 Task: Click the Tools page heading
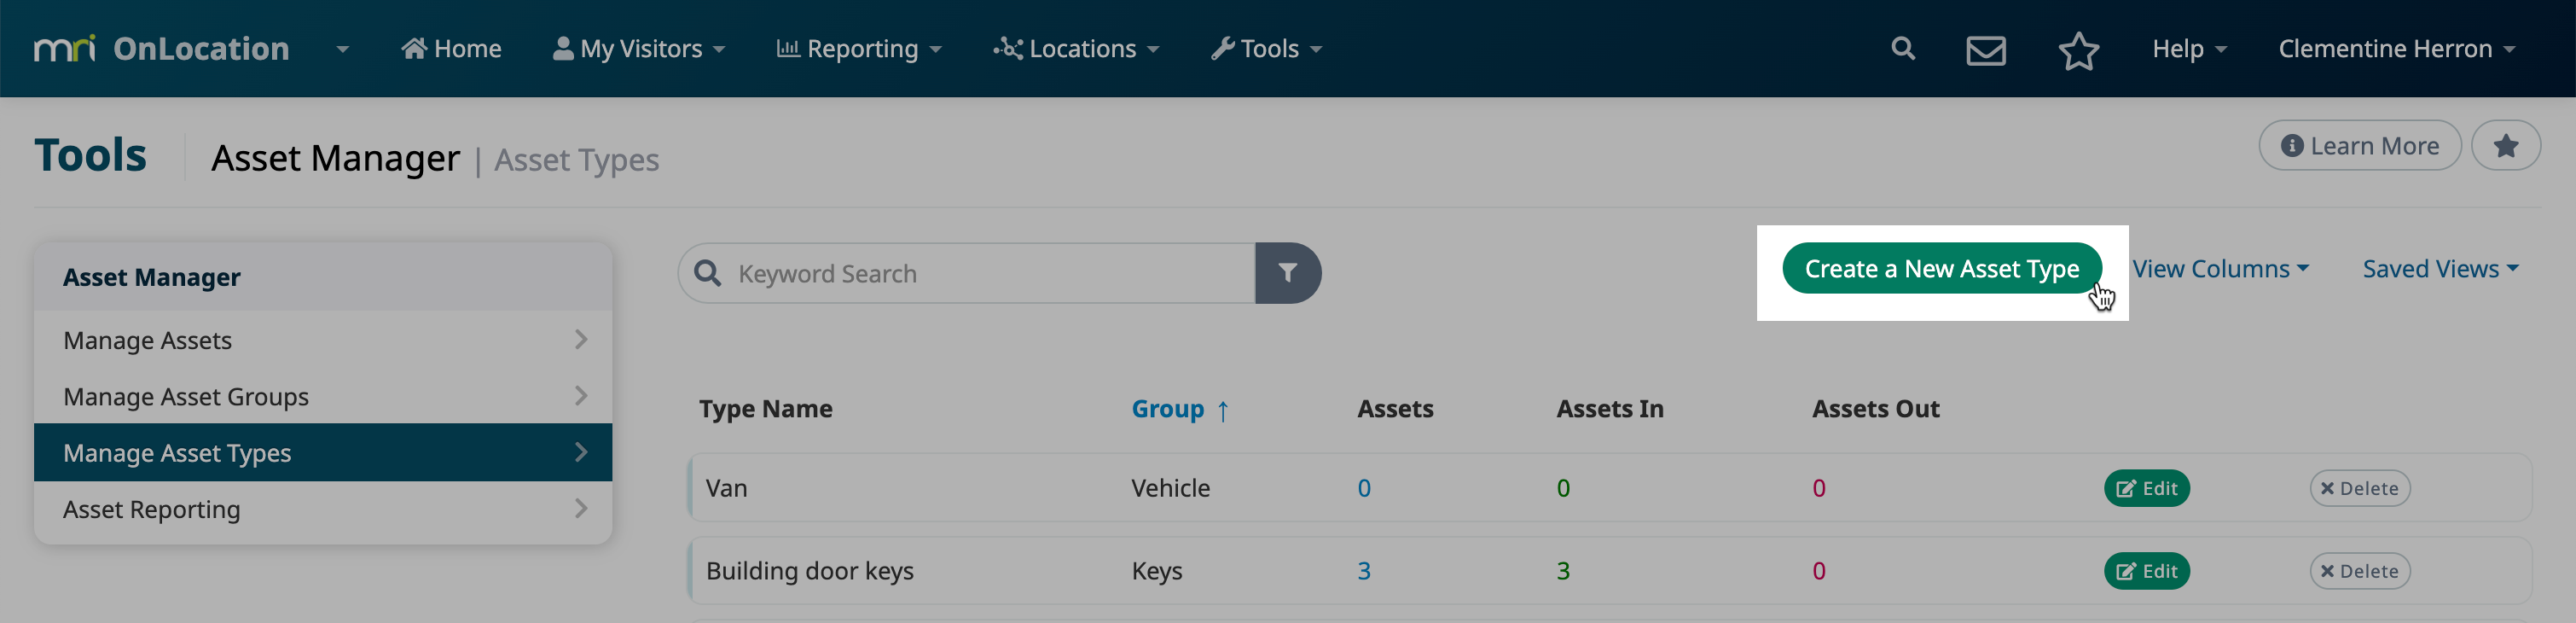[x=90, y=155]
